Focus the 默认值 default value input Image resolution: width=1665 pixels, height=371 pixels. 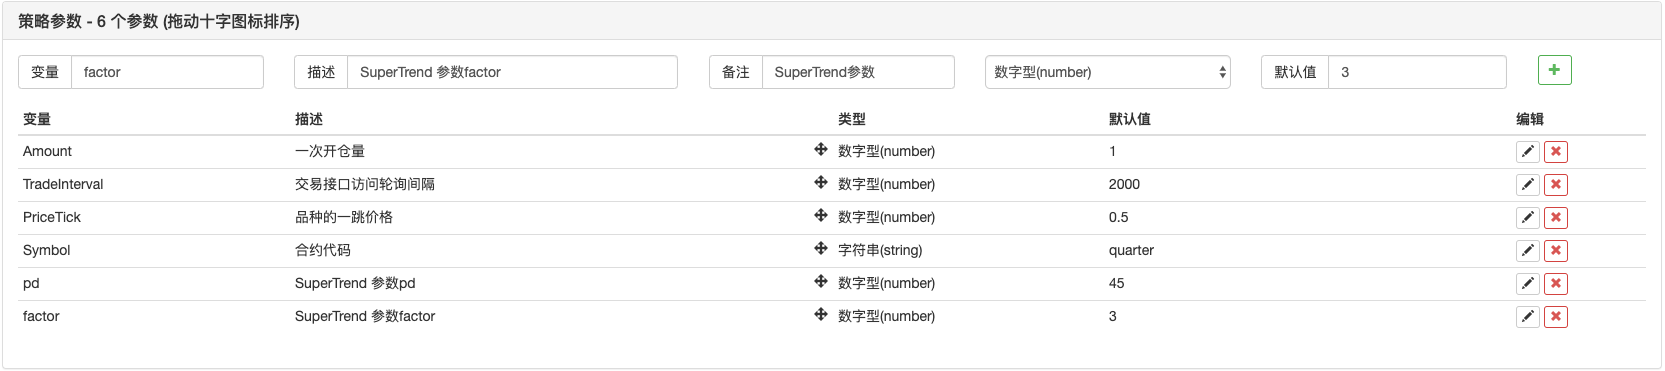[x=1417, y=72]
